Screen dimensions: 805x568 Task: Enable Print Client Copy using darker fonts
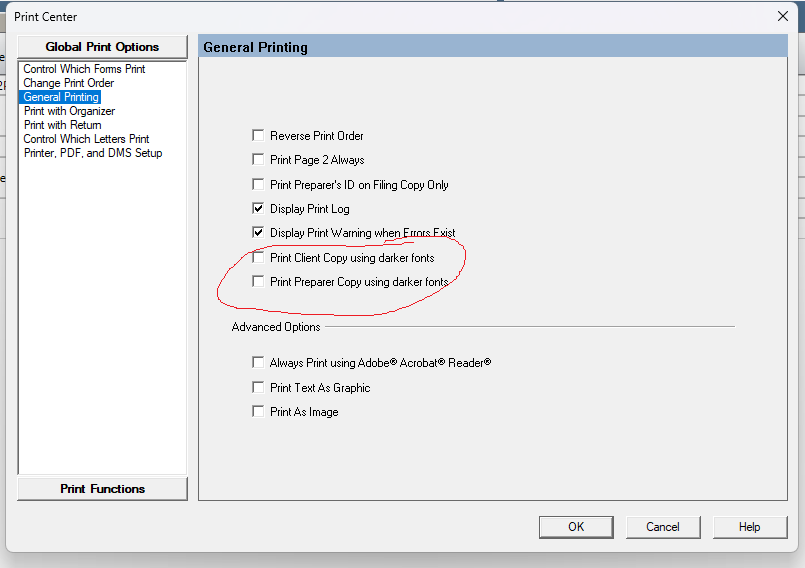(x=259, y=258)
